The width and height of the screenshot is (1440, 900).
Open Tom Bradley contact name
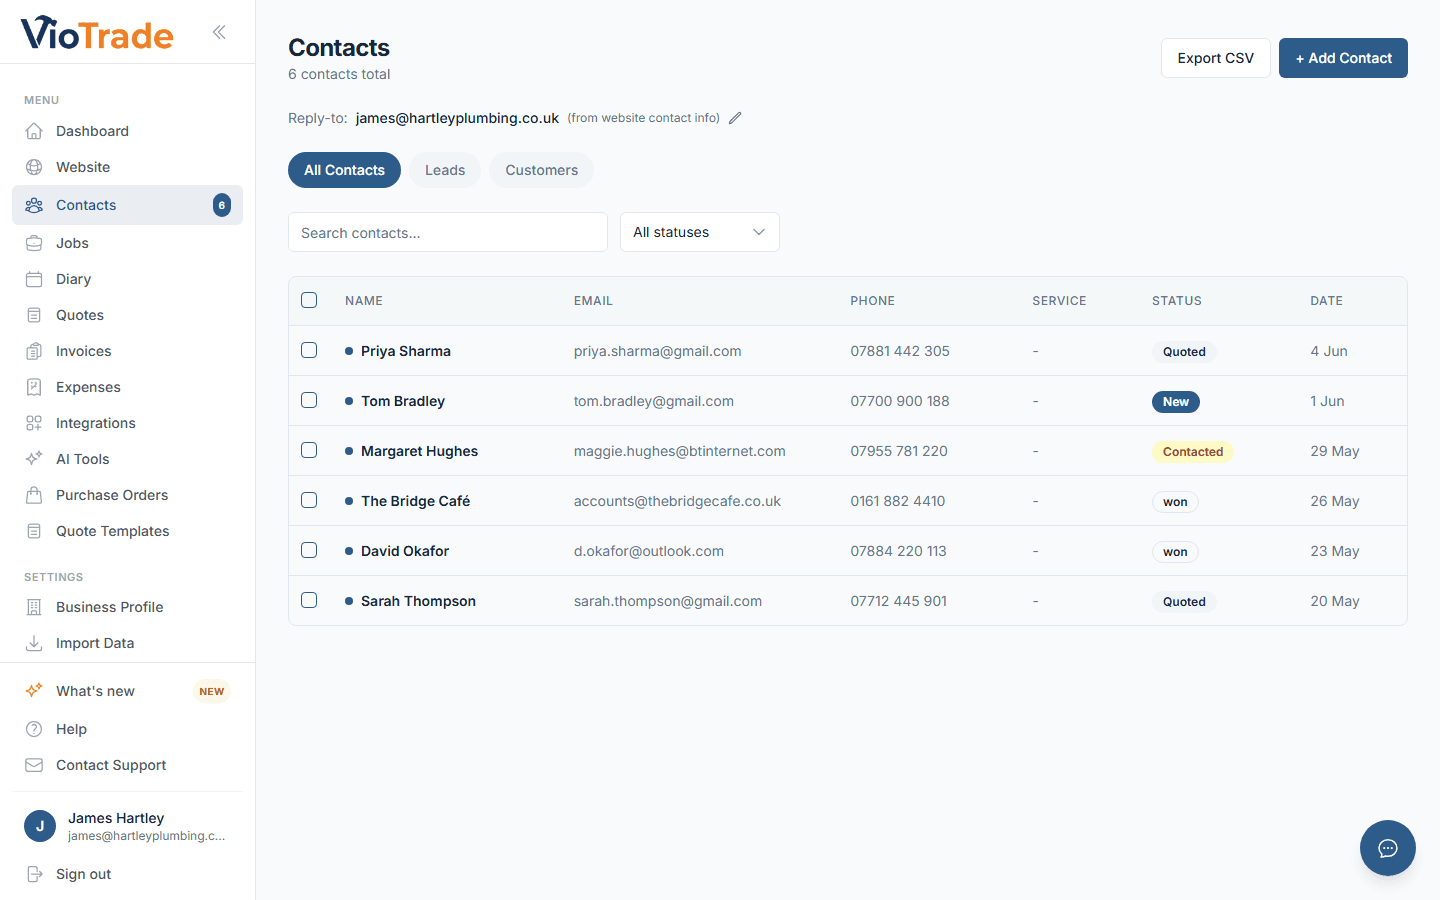[403, 401]
